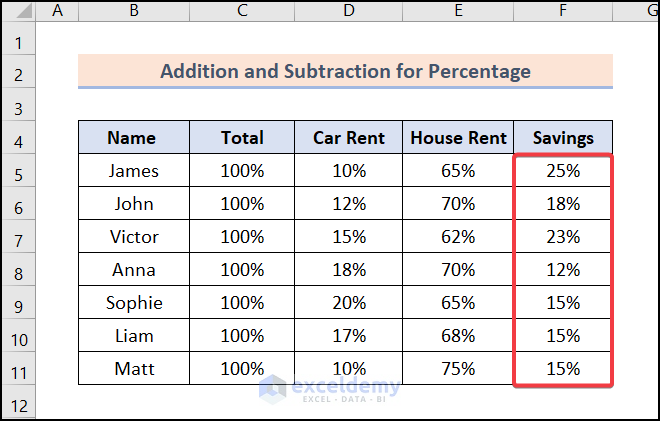Viewport: 660px width, 421px height.
Task: Select Matt's House Rent cell showing 75%
Action: tap(457, 369)
